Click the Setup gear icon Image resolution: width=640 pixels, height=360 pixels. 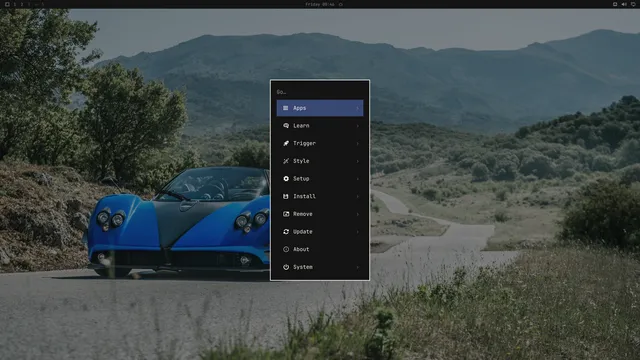tap(286, 179)
